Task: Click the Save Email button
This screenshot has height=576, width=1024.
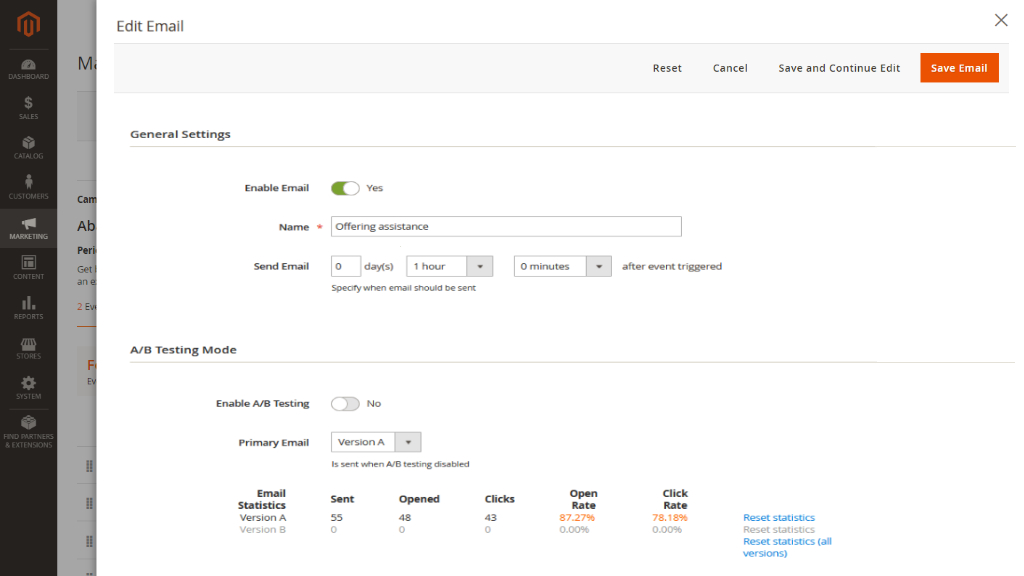Action: 959,68
